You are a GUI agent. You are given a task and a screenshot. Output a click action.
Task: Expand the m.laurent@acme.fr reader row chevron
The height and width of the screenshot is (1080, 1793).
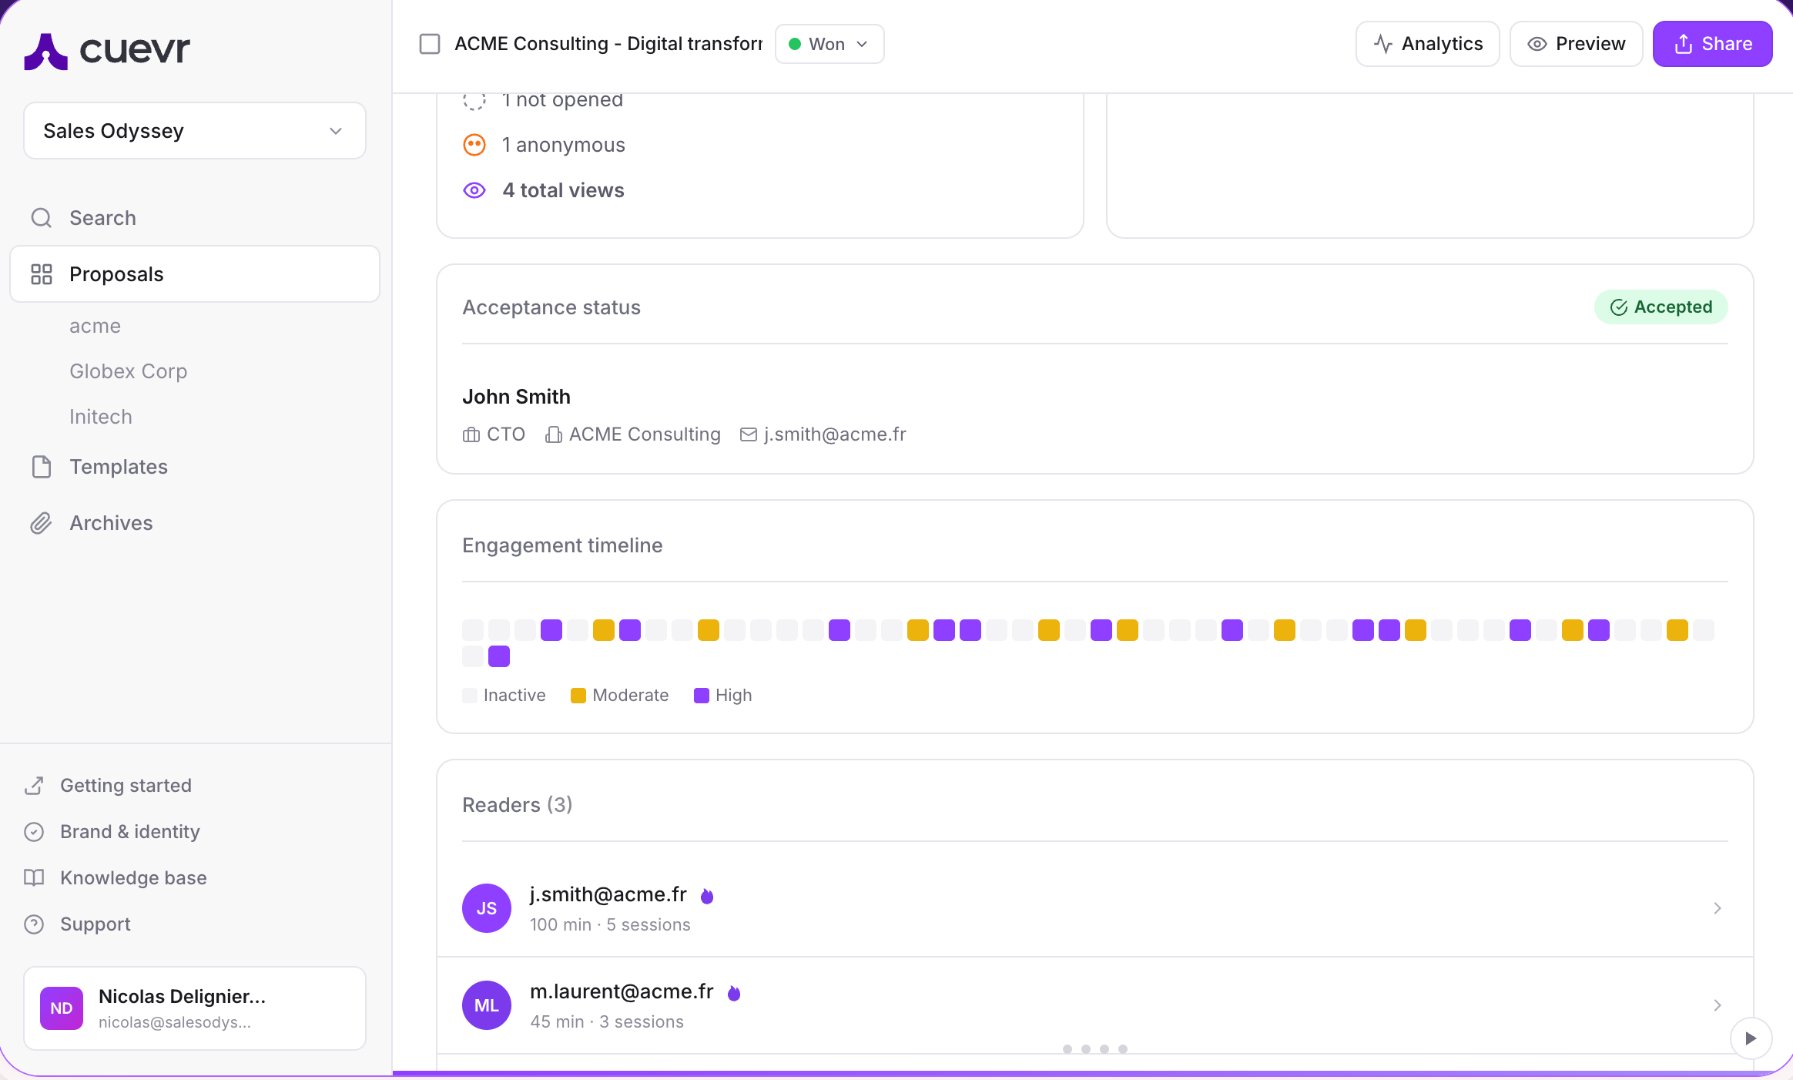(1717, 1005)
